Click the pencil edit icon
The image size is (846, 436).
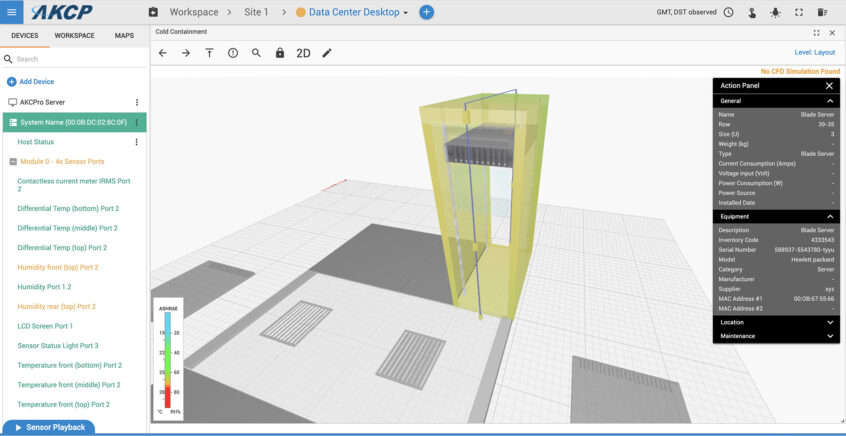326,53
